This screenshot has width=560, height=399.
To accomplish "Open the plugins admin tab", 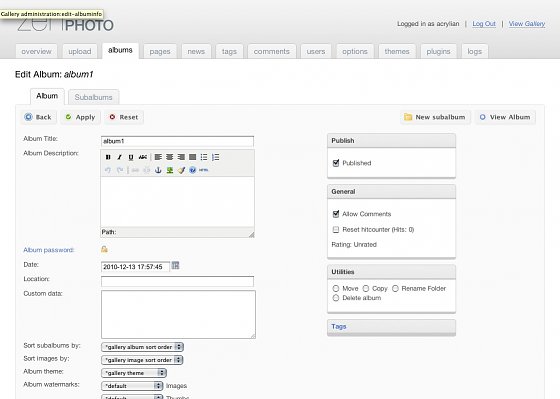I will click(x=438, y=51).
